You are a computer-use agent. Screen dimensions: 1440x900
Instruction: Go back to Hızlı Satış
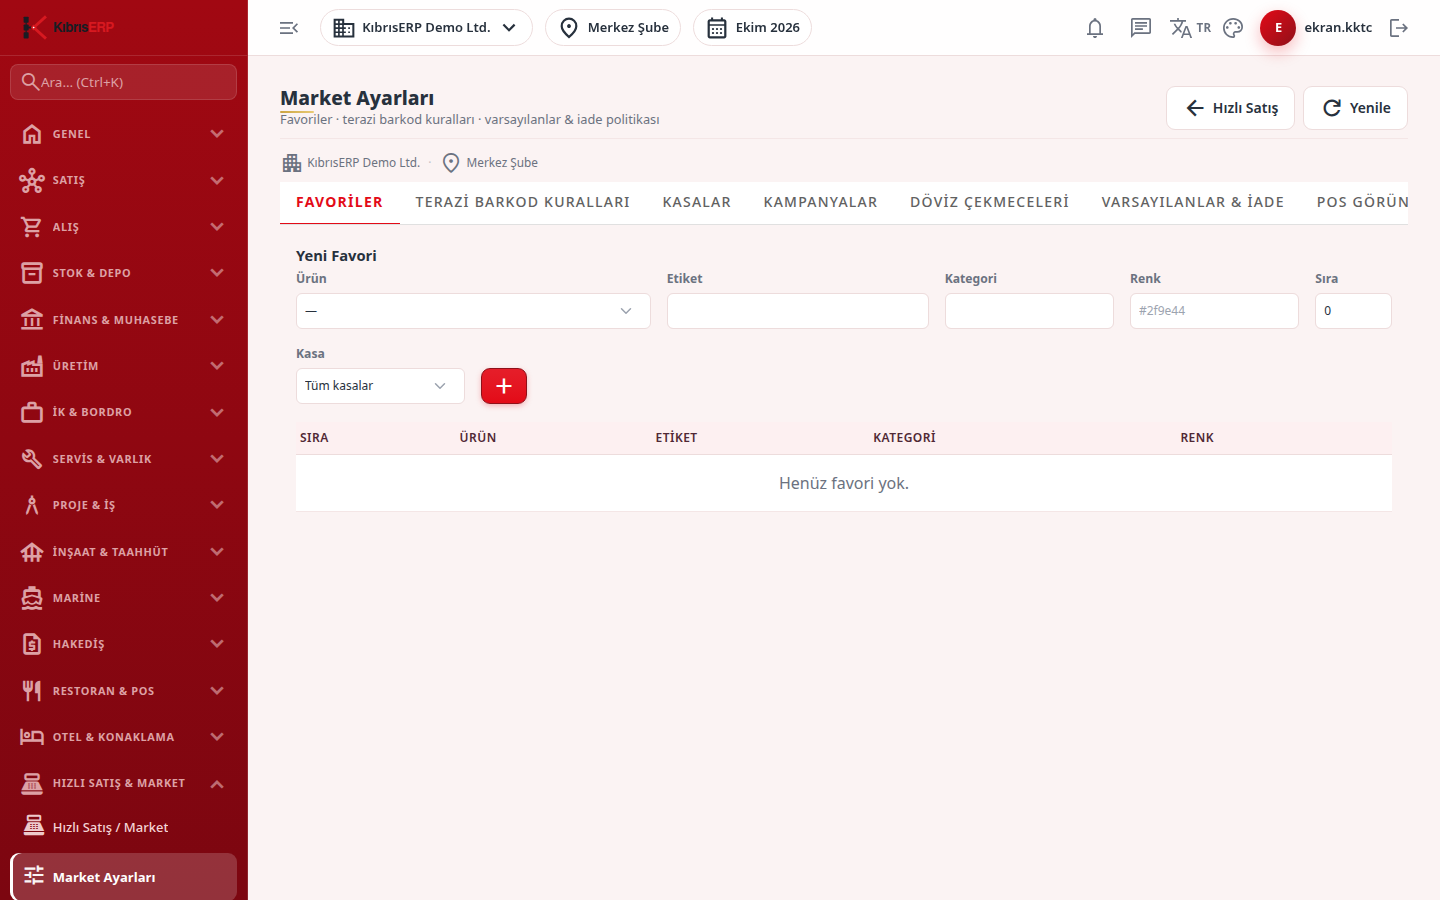(1231, 108)
